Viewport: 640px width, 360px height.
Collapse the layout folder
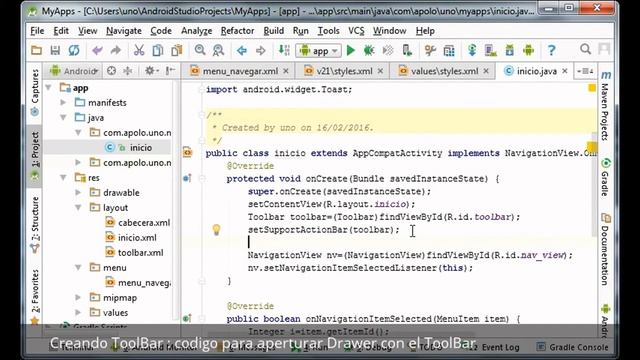coord(78,208)
